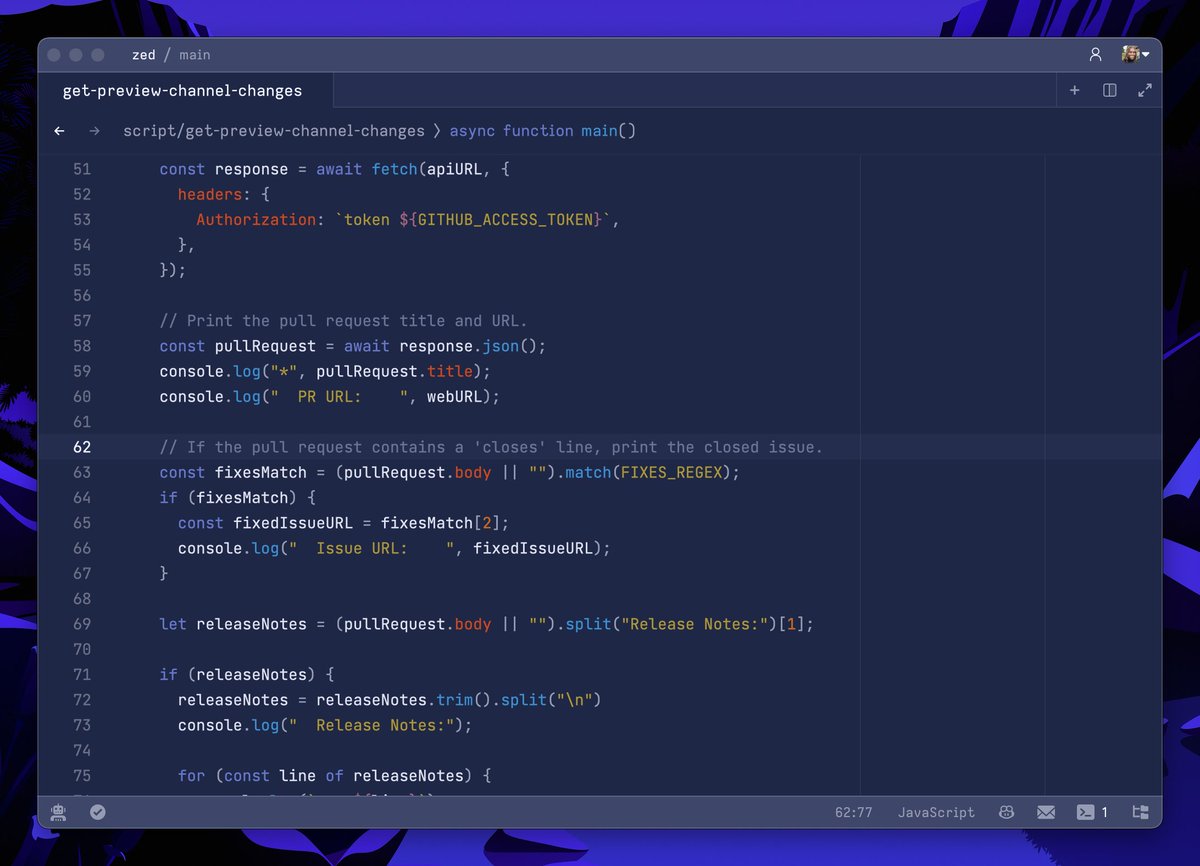Click fixedIssueURL declaration on line 65

293,523
